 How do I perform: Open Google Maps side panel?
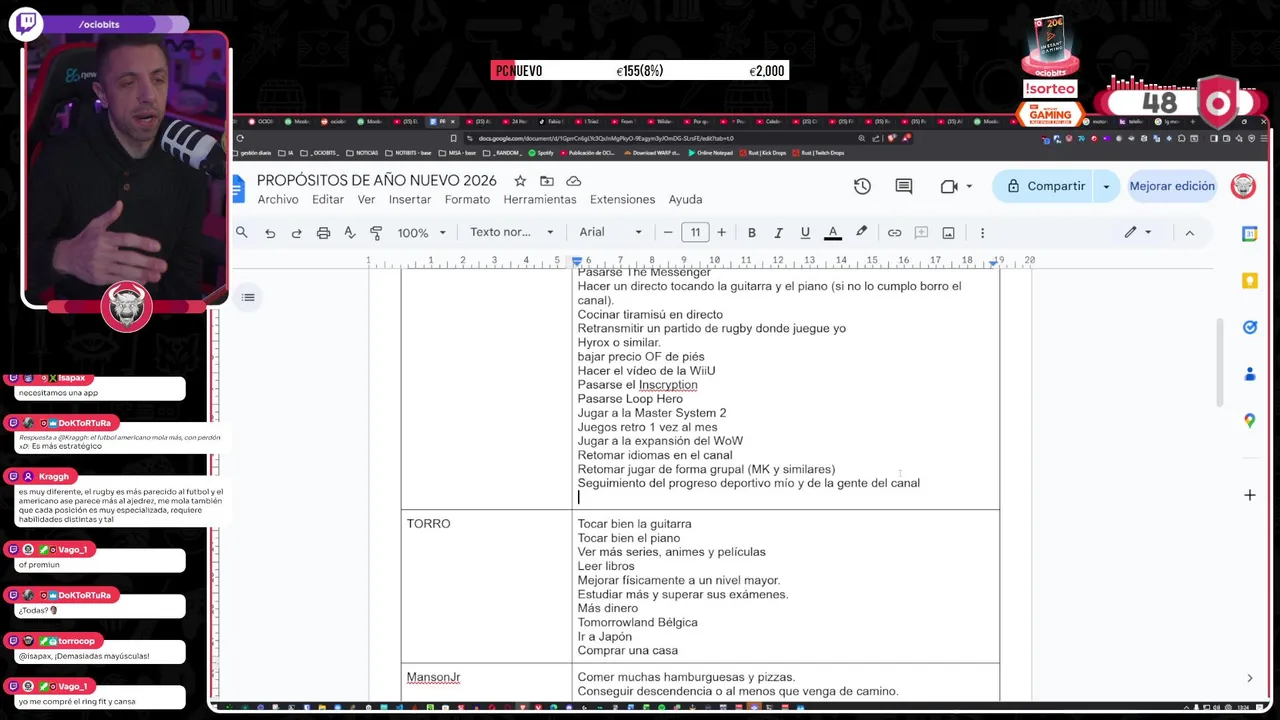tap(1249, 421)
